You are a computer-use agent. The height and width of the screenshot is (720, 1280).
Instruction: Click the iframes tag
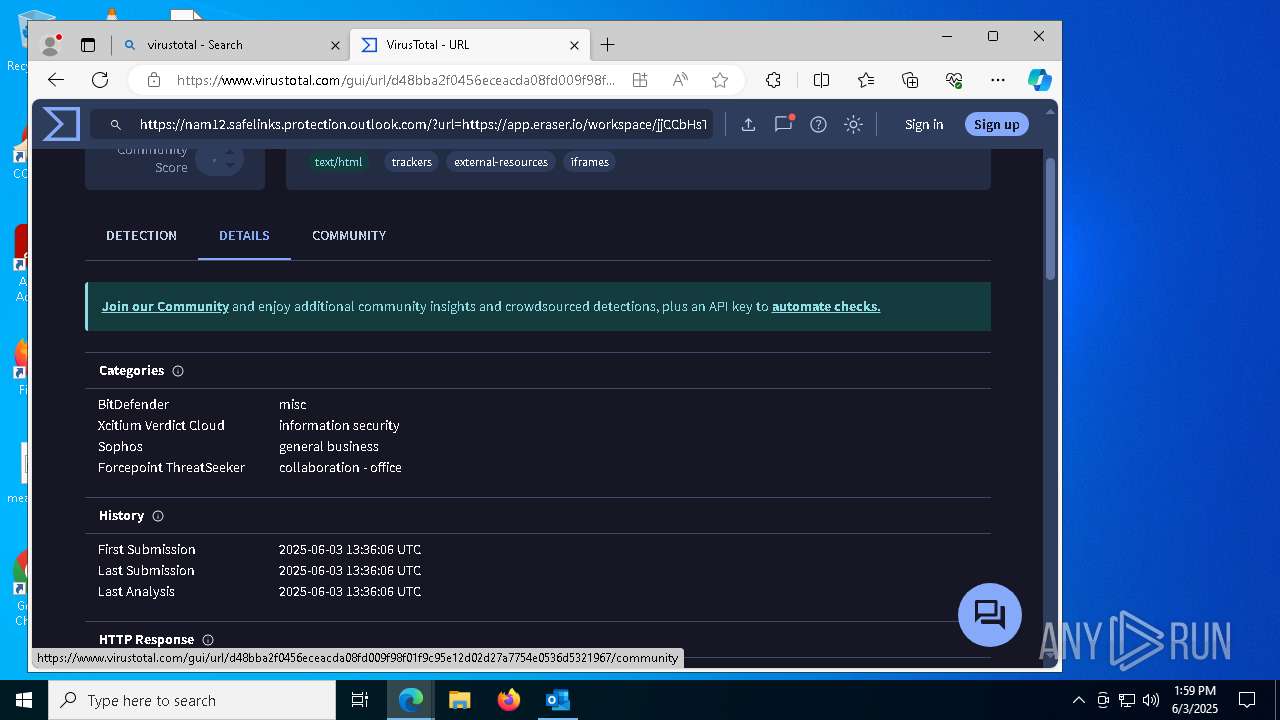coord(590,162)
